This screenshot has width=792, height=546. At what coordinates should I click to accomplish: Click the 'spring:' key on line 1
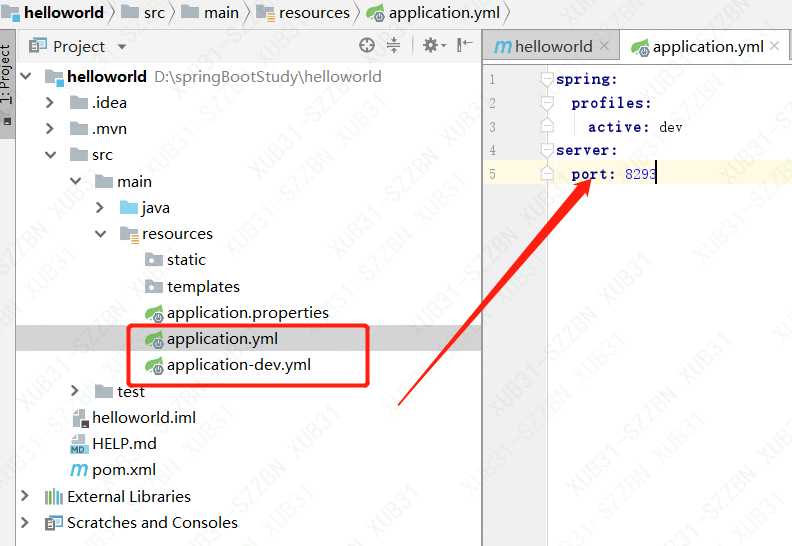click(x=586, y=79)
